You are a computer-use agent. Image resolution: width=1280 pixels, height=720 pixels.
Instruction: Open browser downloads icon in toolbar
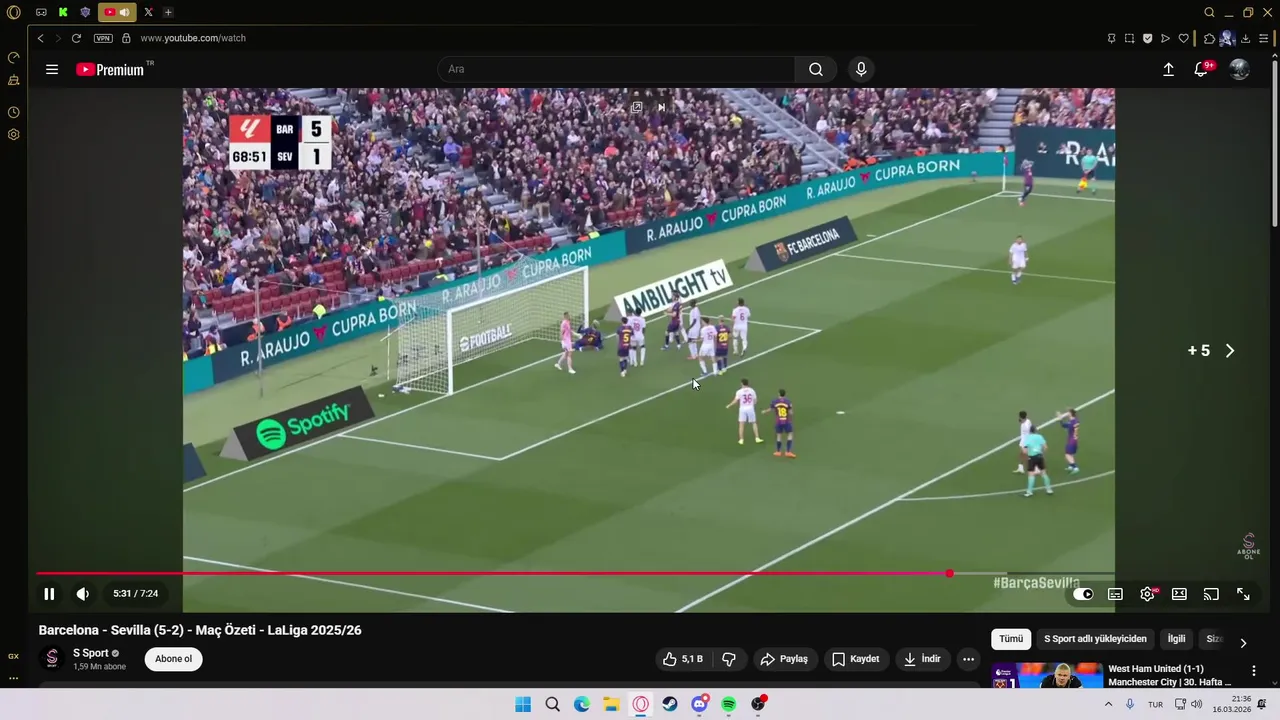(x=1245, y=38)
